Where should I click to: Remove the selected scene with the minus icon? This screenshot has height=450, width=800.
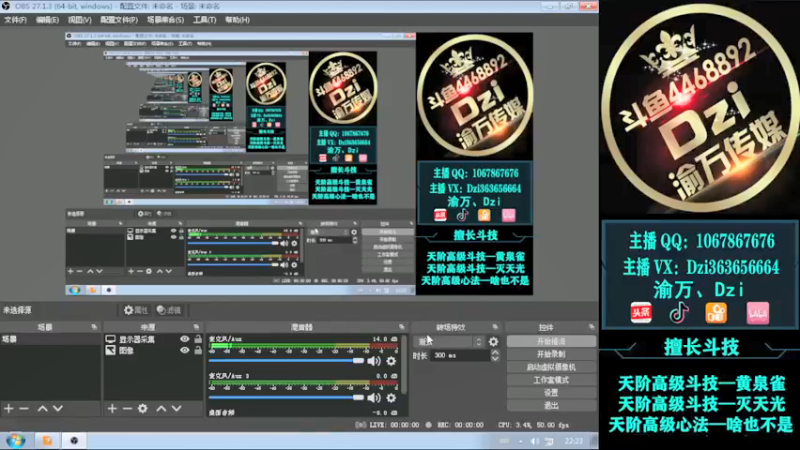point(24,408)
